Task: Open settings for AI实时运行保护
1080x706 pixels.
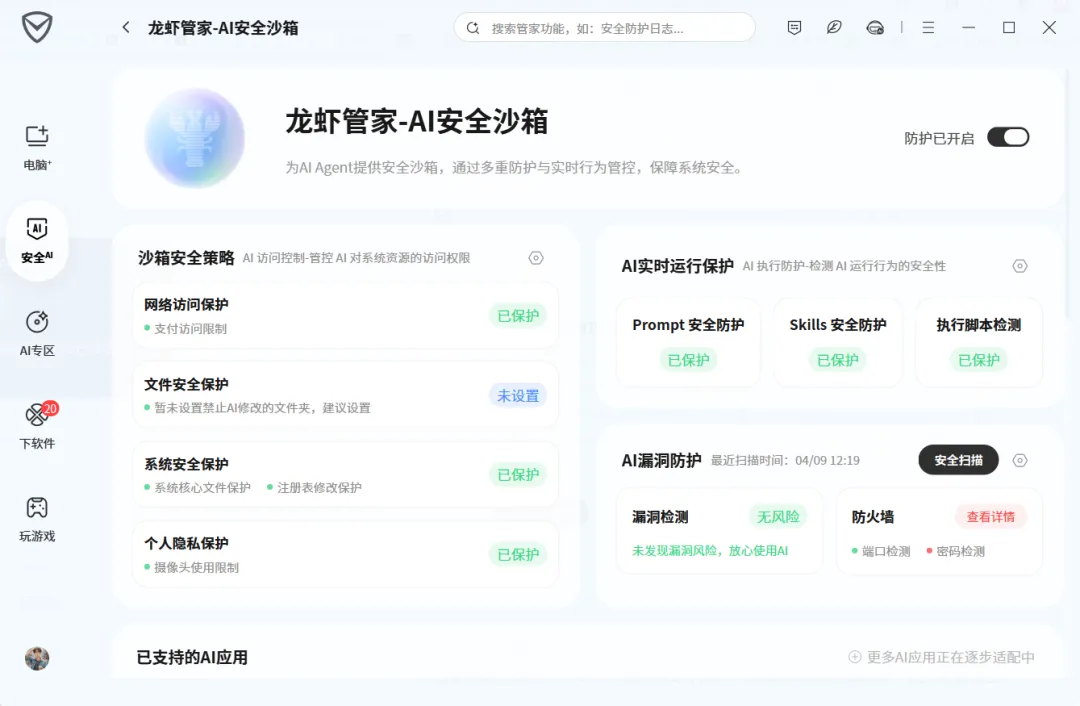Action: pyautogui.click(x=1020, y=266)
